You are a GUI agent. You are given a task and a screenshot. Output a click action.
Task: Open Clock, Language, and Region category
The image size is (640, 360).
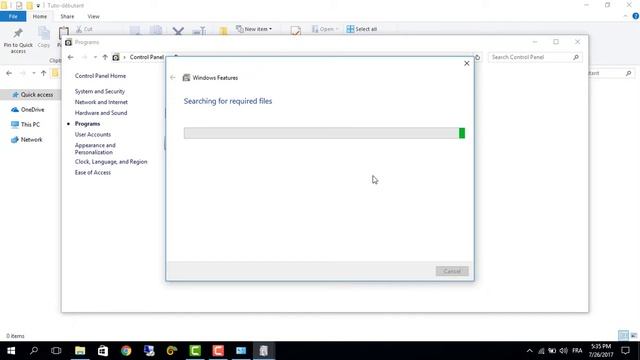pyautogui.click(x=111, y=162)
